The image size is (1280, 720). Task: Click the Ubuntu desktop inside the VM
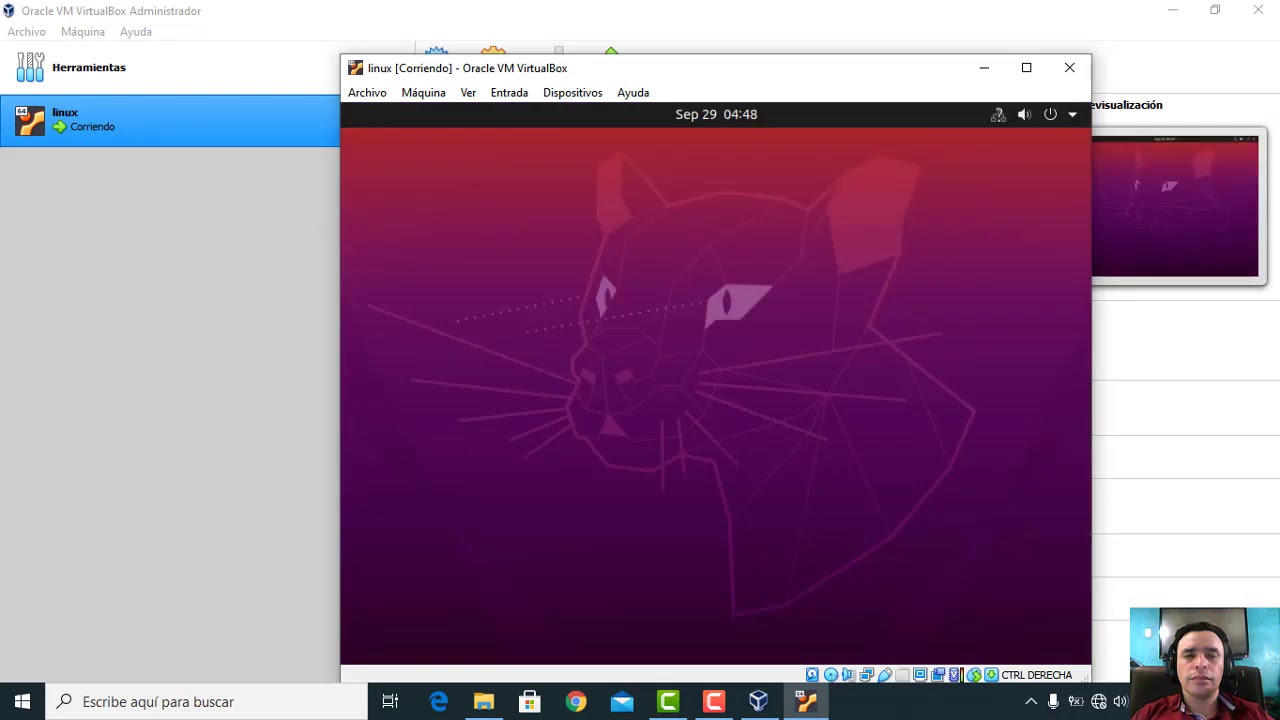pos(715,395)
